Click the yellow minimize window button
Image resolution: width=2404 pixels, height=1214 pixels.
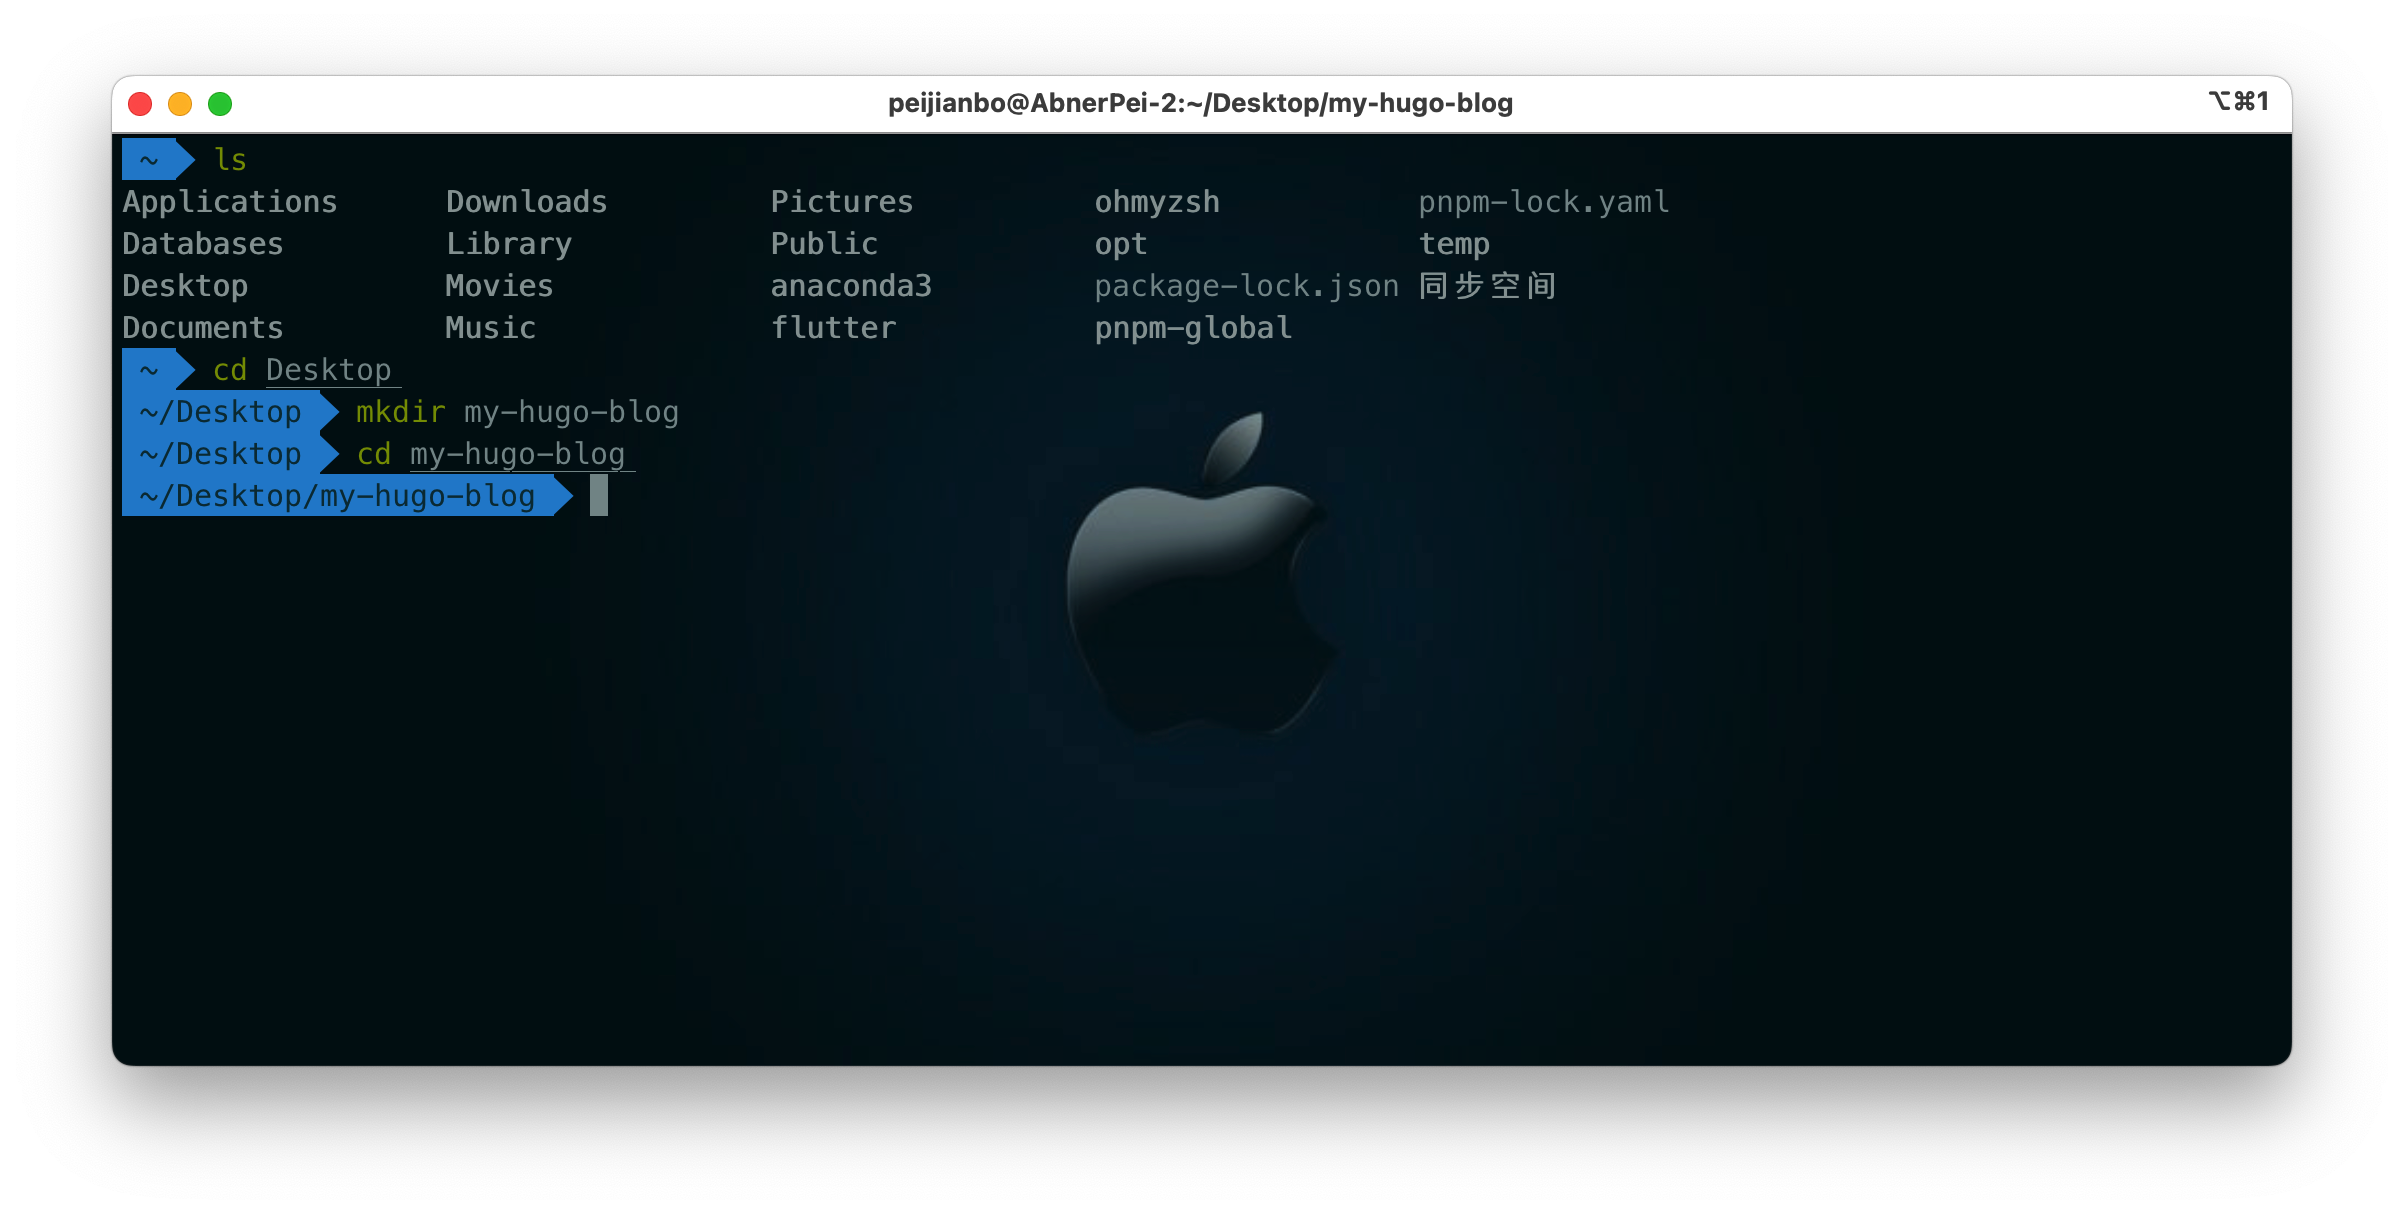click(180, 104)
